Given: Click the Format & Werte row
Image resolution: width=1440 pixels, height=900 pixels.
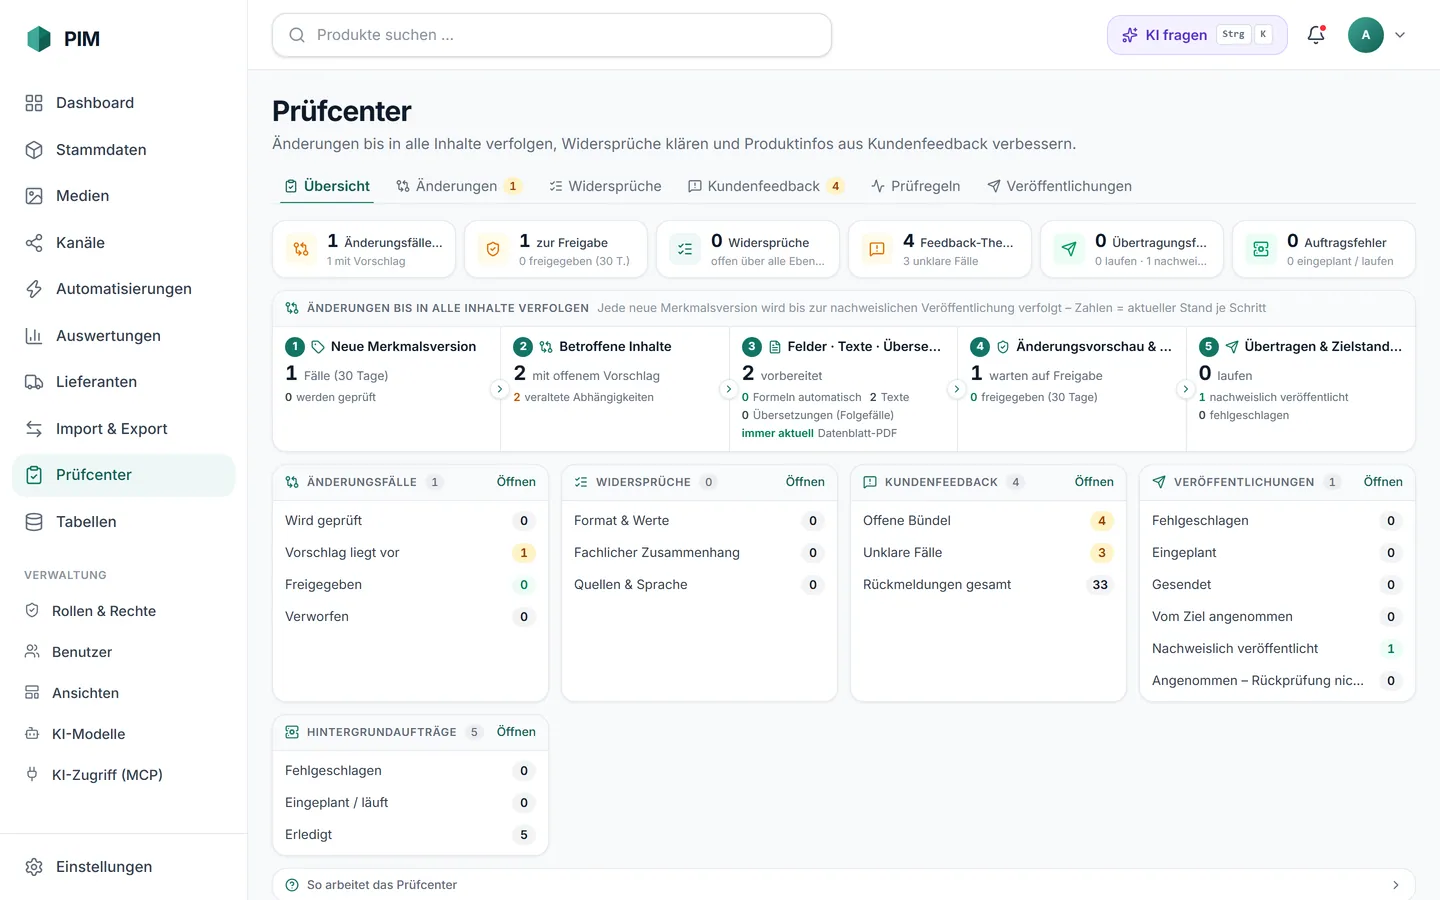Looking at the screenshot, I should [x=699, y=521].
